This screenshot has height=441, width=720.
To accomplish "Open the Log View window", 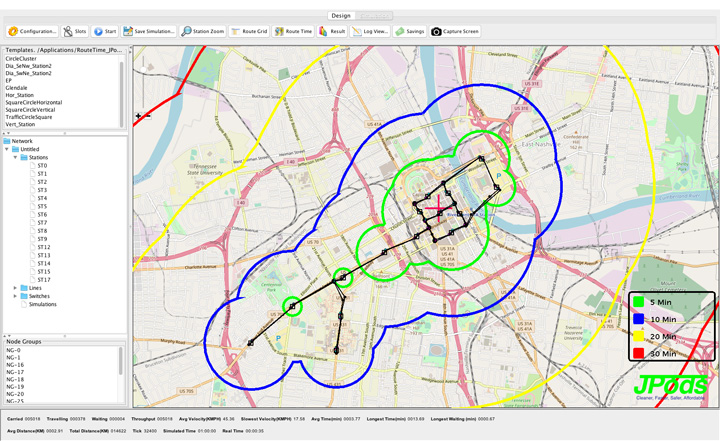I will pos(369,32).
